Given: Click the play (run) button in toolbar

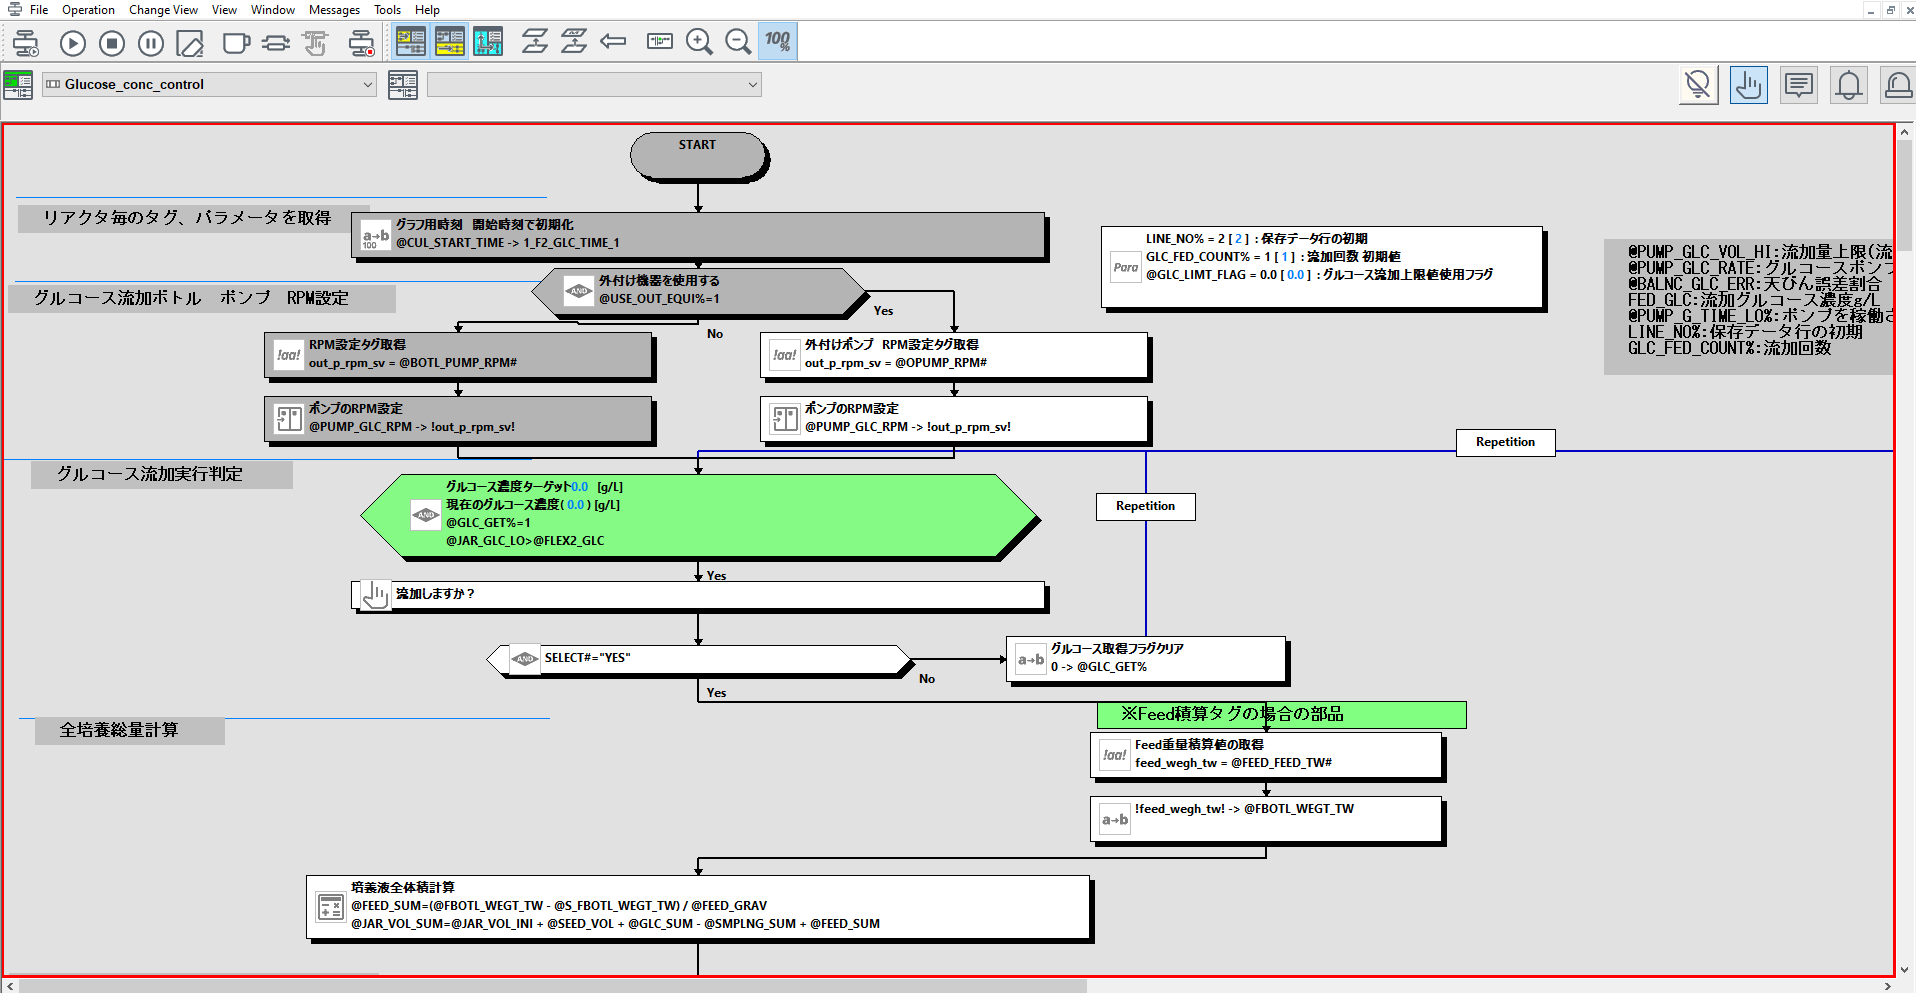Looking at the screenshot, I should 73,43.
